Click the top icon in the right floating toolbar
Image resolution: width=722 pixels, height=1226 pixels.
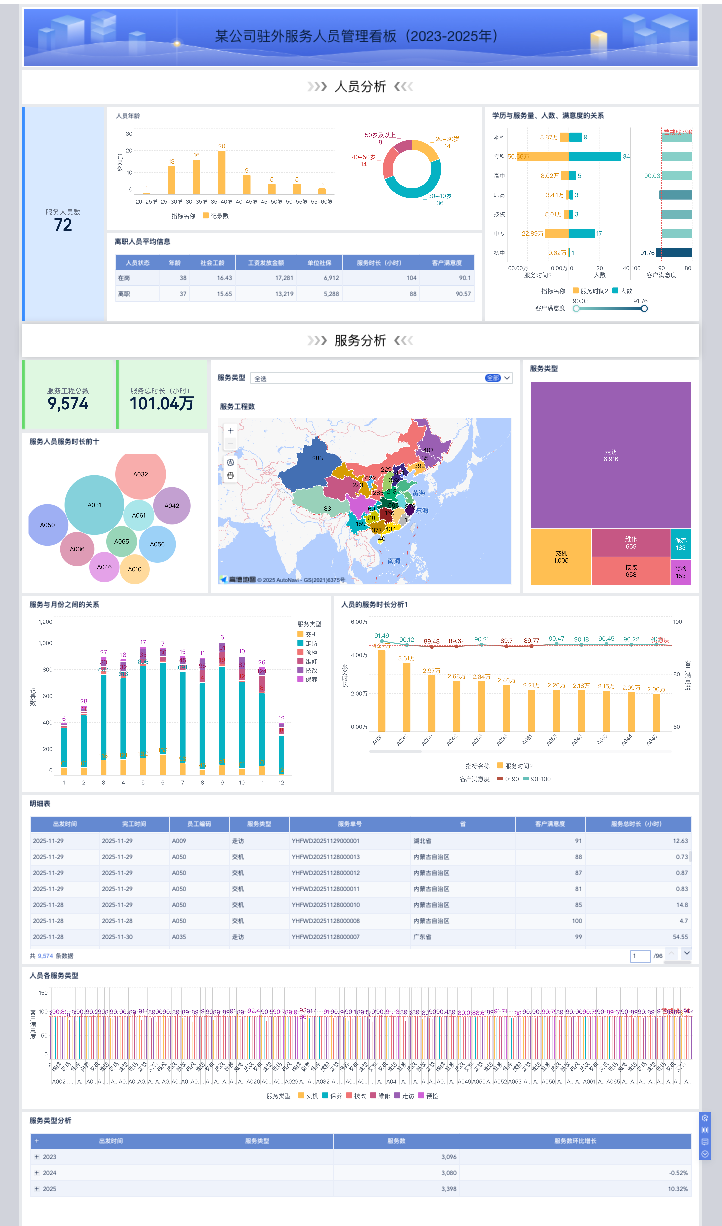pyautogui.click(x=705, y=1118)
